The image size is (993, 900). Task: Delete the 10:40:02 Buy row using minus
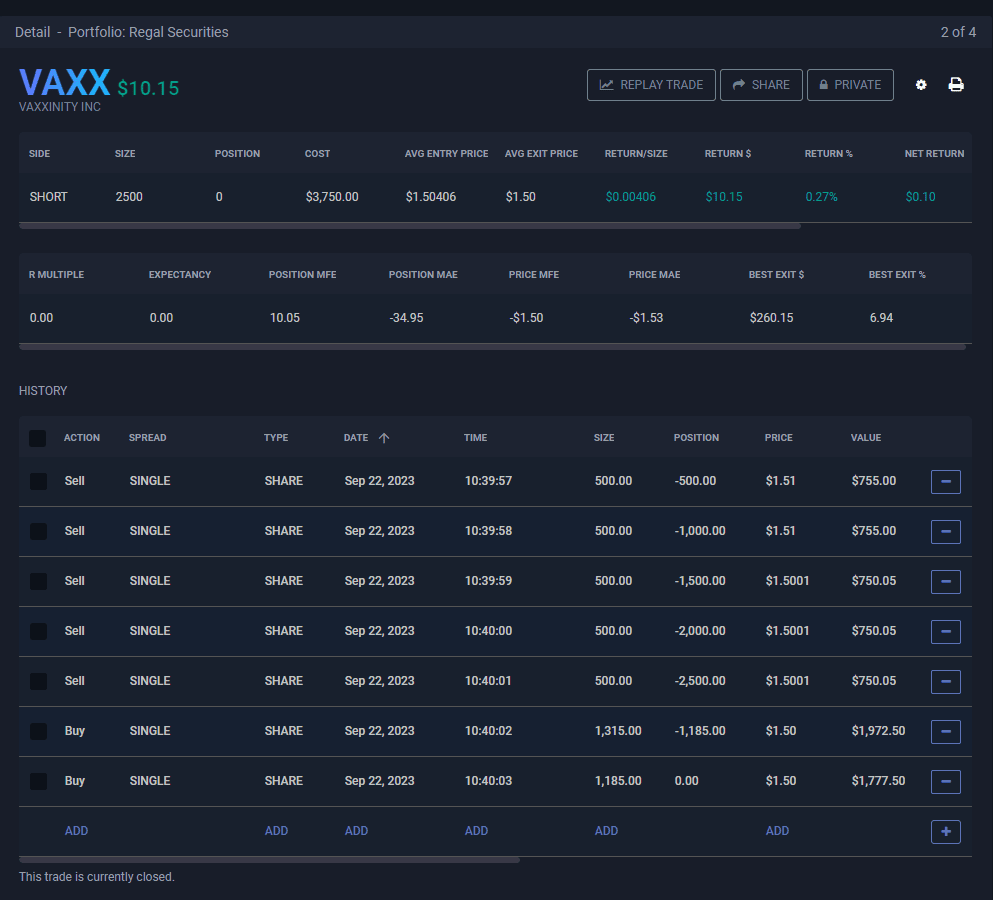(945, 732)
